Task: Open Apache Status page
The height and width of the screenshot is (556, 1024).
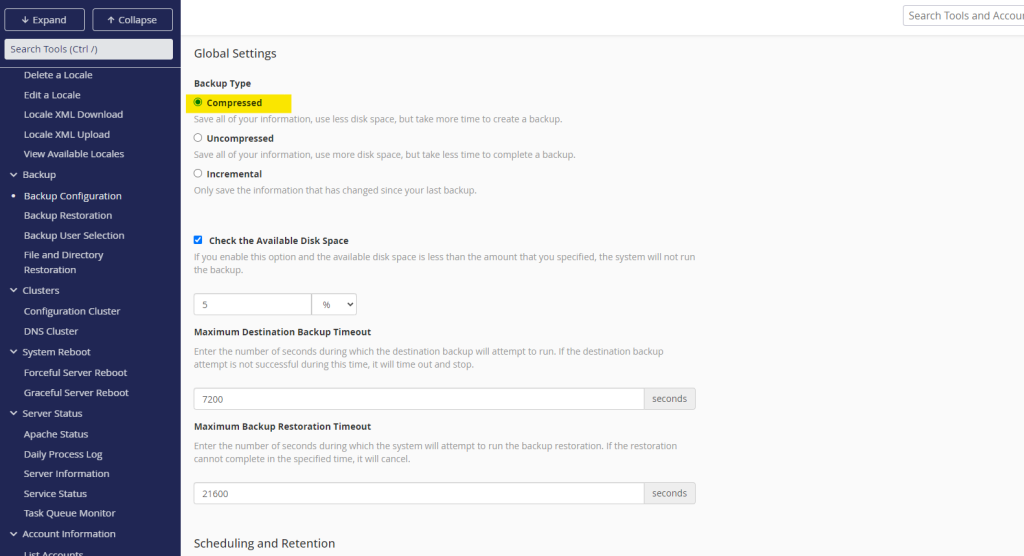Action: 56,434
